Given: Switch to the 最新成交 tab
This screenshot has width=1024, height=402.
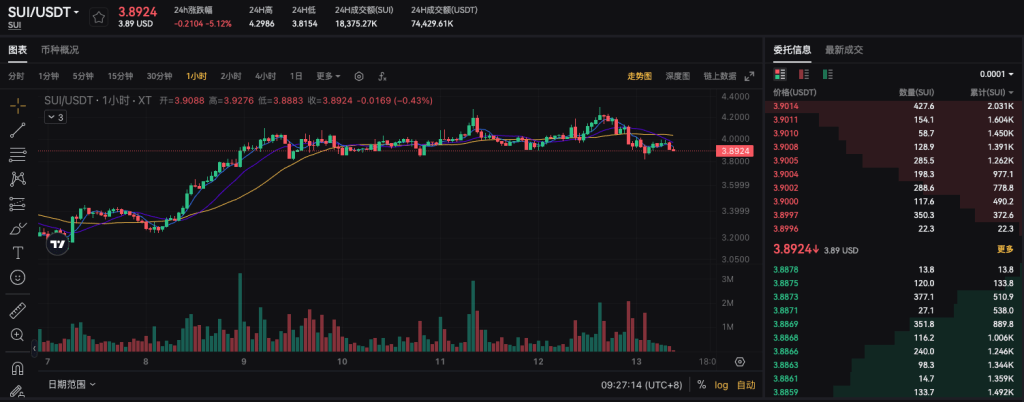Looking at the screenshot, I should (843, 49).
